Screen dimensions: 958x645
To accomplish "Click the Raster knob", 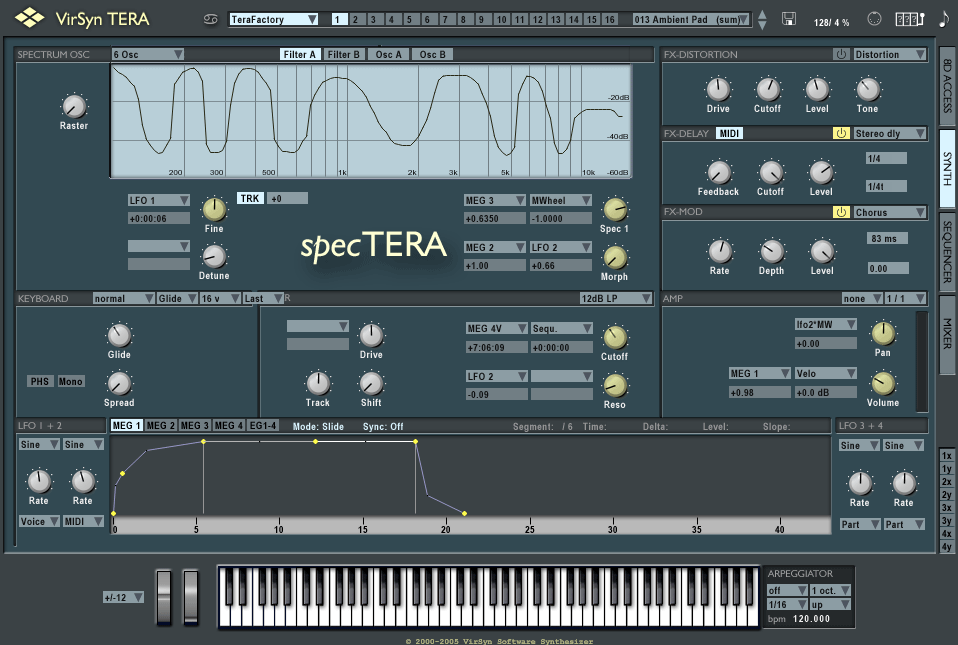I will click(x=74, y=106).
